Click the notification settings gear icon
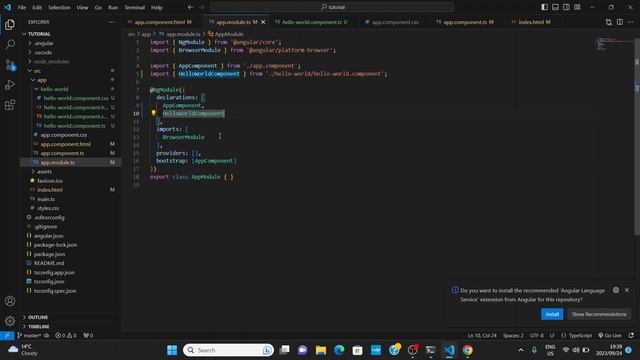The height and width of the screenshot is (360, 640). tap(616, 290)
